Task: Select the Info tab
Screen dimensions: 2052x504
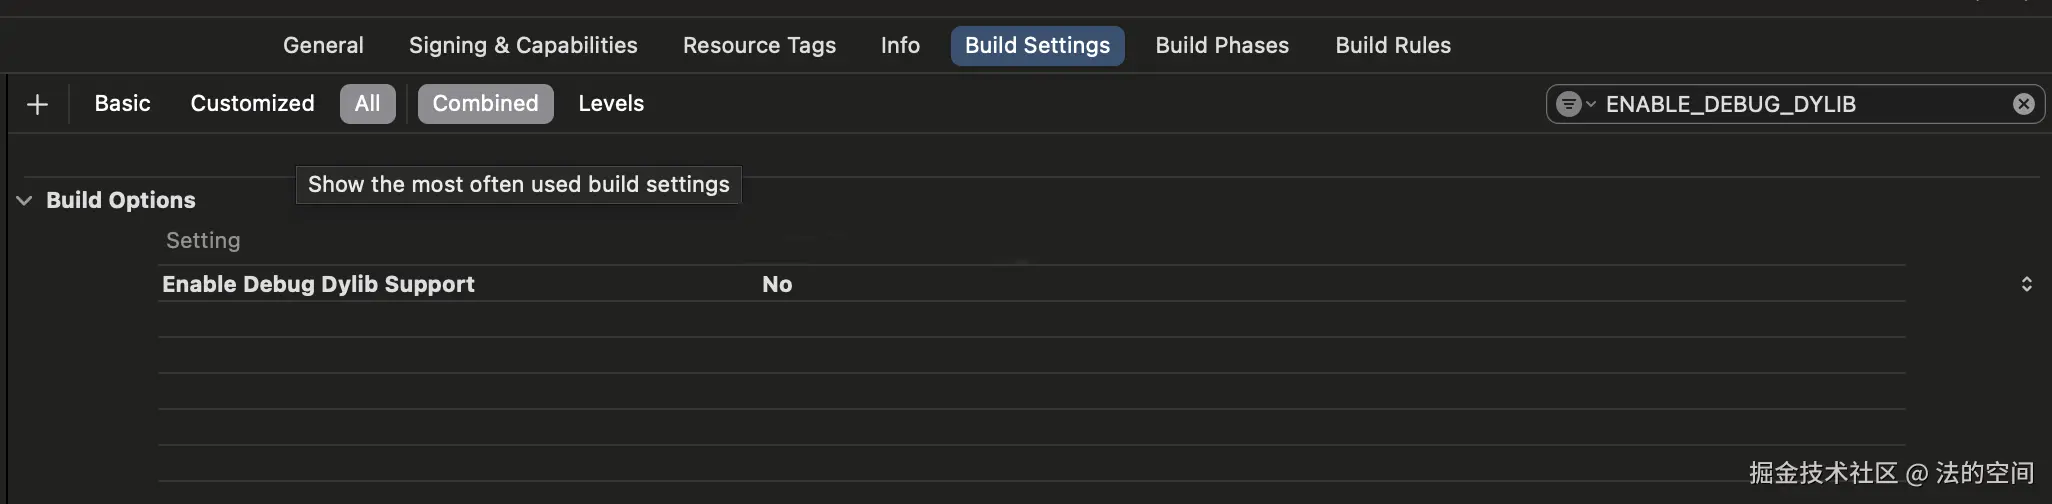Action: 900,46
